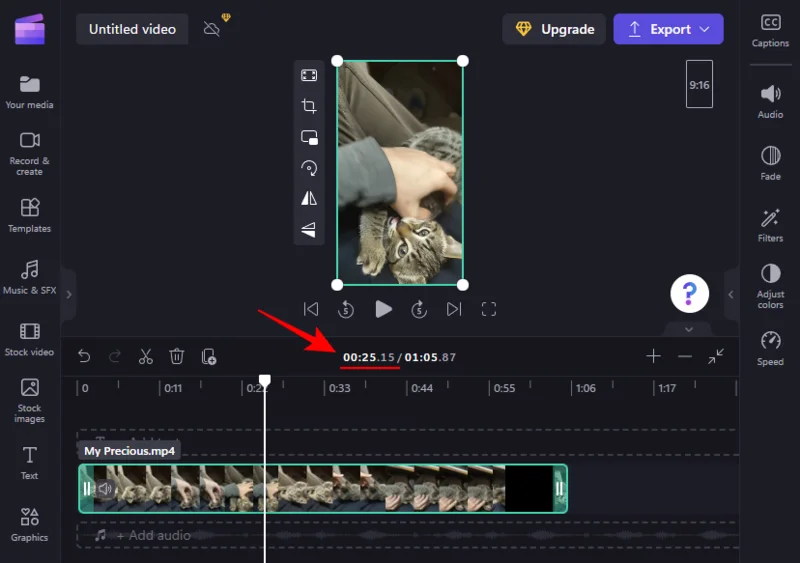The width and height of the screenshot is (800, 563).
Task: Select the cat video preview canvas
Action: 400,173
